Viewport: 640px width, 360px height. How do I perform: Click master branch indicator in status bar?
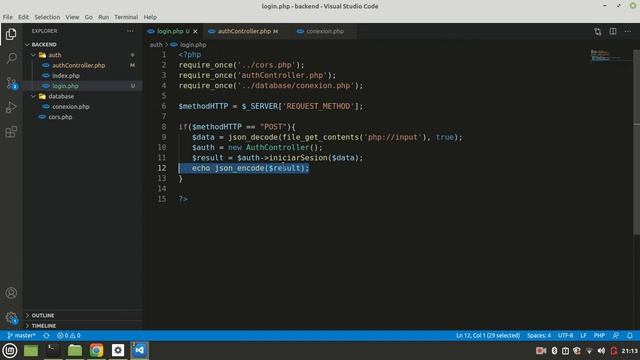[21, 336]
